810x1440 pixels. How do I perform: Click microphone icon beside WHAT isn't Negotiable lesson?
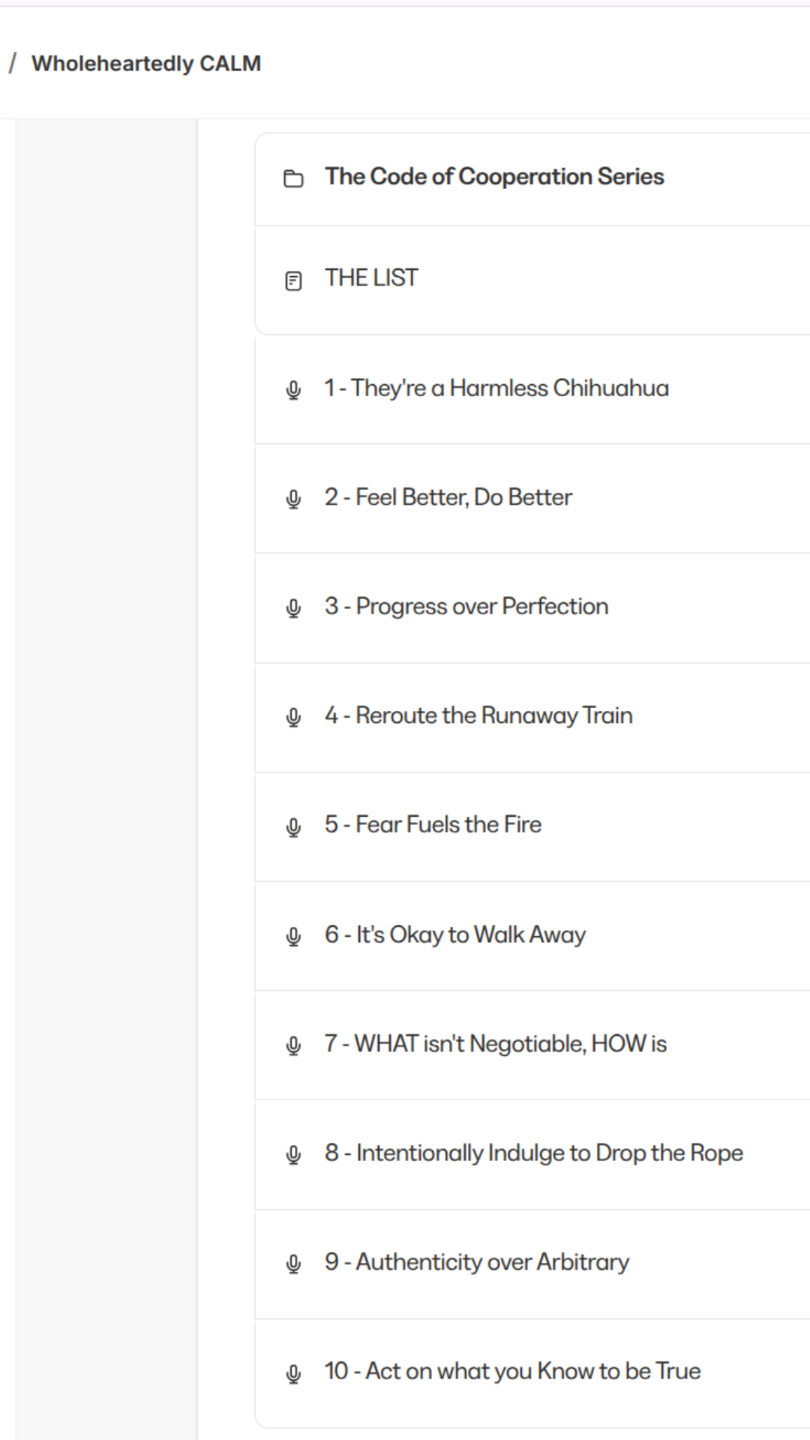tap(293, 1045)
